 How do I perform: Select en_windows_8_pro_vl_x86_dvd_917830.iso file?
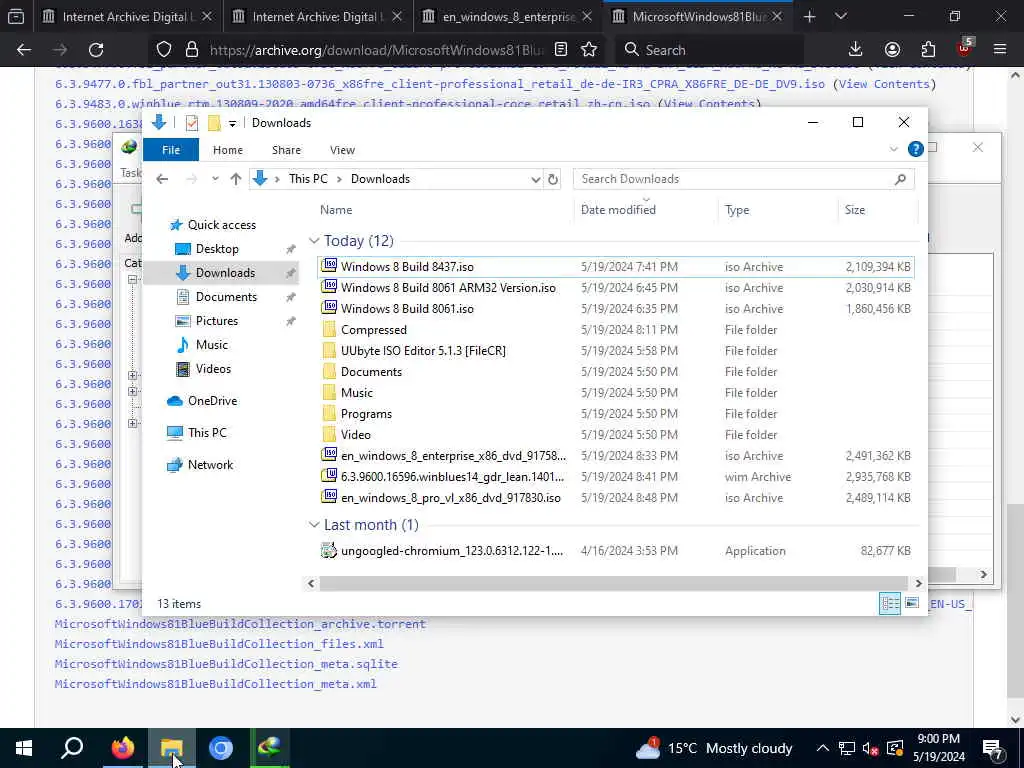pos(615,498)
